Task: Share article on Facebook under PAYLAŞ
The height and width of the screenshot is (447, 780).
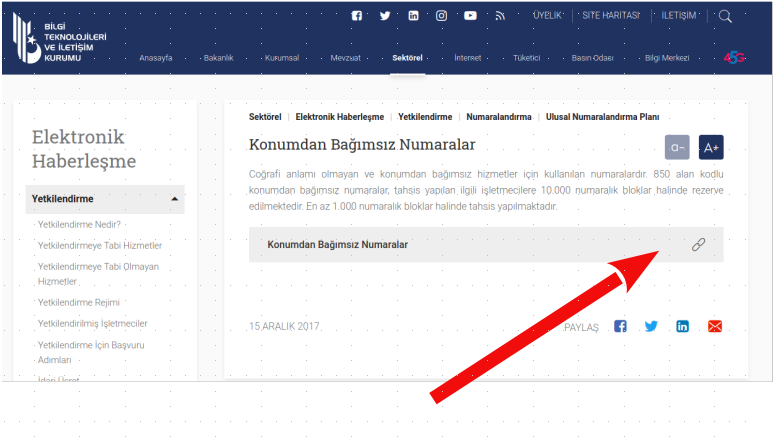Action: click(x=620, y=326)
